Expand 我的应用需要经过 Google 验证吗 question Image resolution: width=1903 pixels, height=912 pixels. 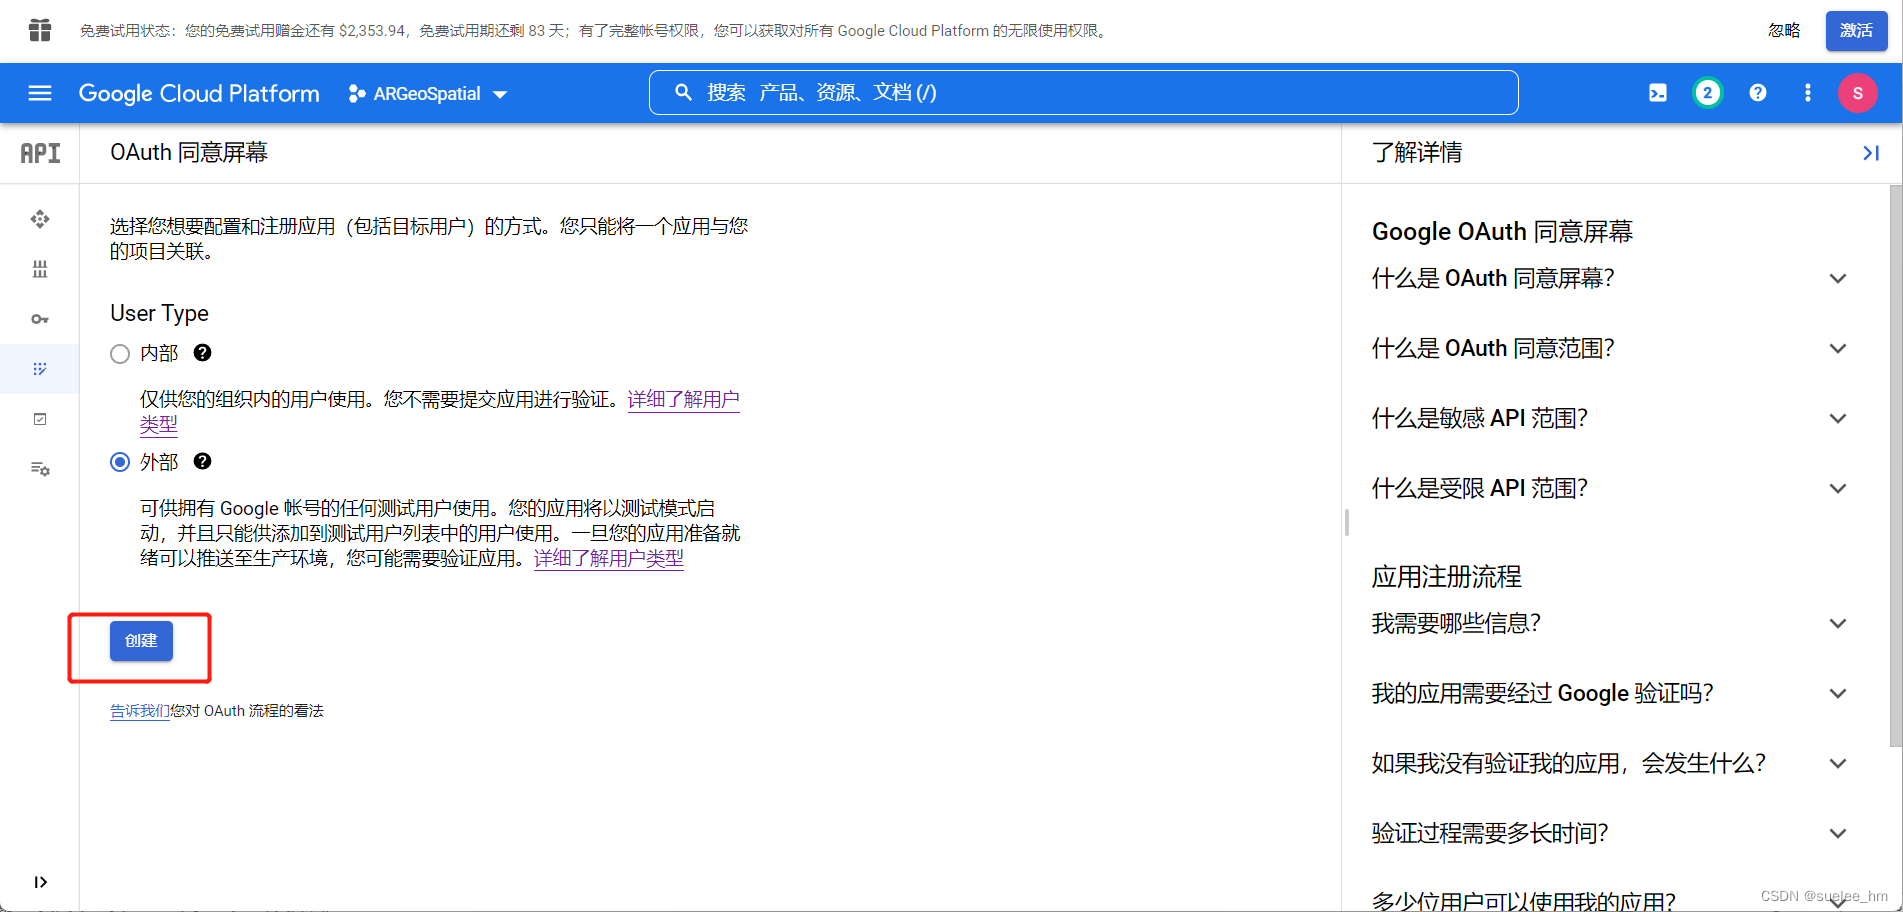click(x=1610, y=693)
